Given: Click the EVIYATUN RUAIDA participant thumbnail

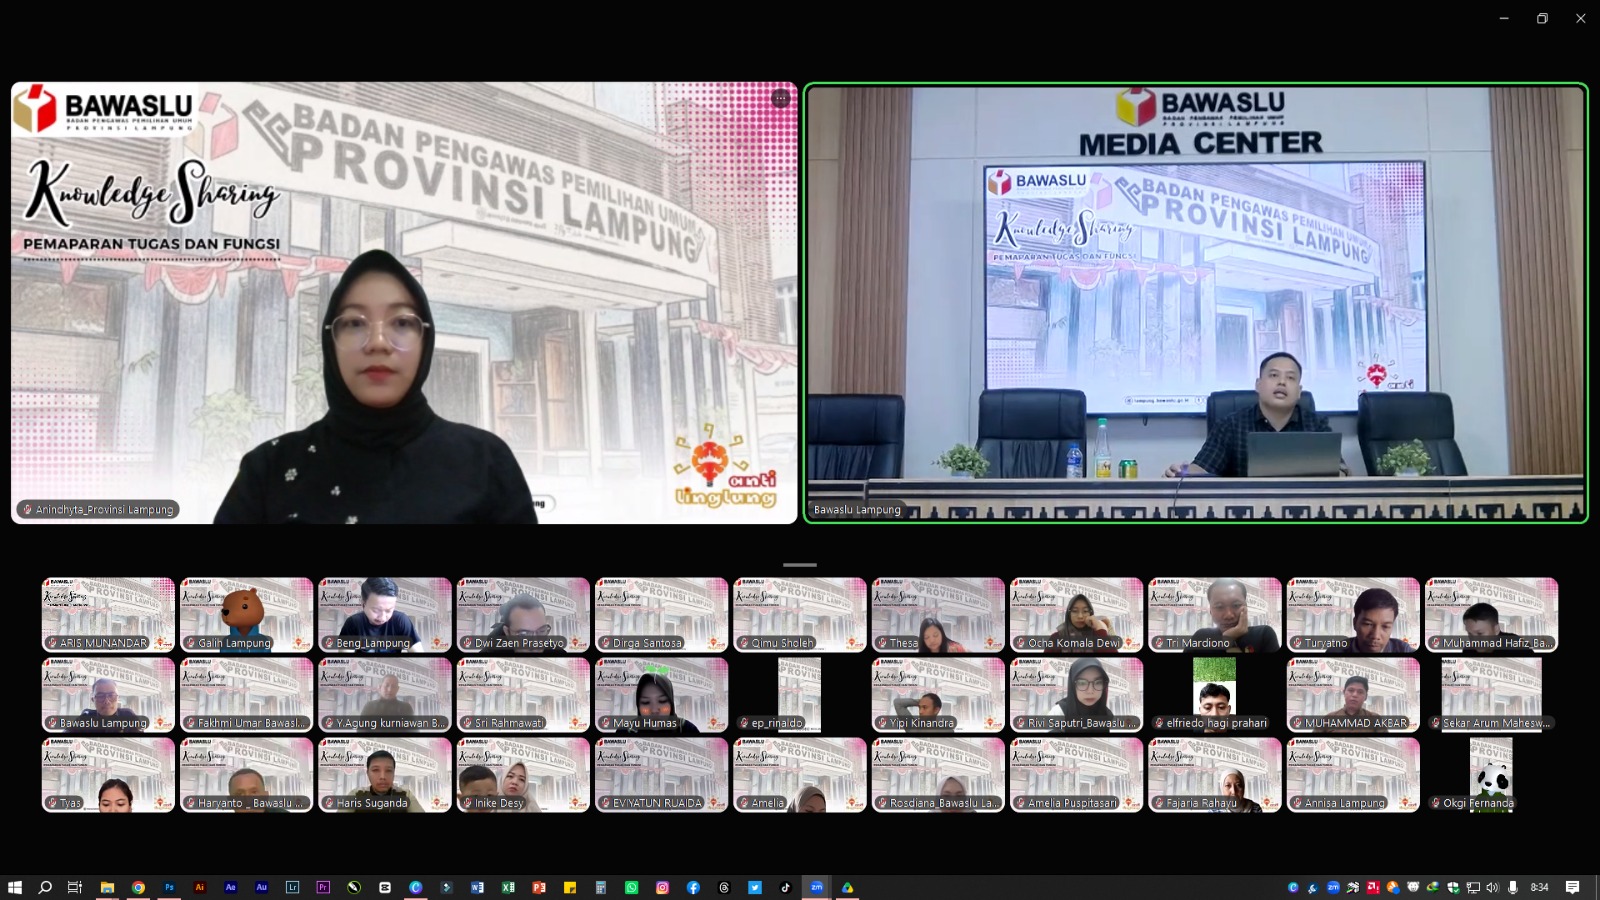Looking at the screenshot, I should pyautogui.click(x=661, y=775).
